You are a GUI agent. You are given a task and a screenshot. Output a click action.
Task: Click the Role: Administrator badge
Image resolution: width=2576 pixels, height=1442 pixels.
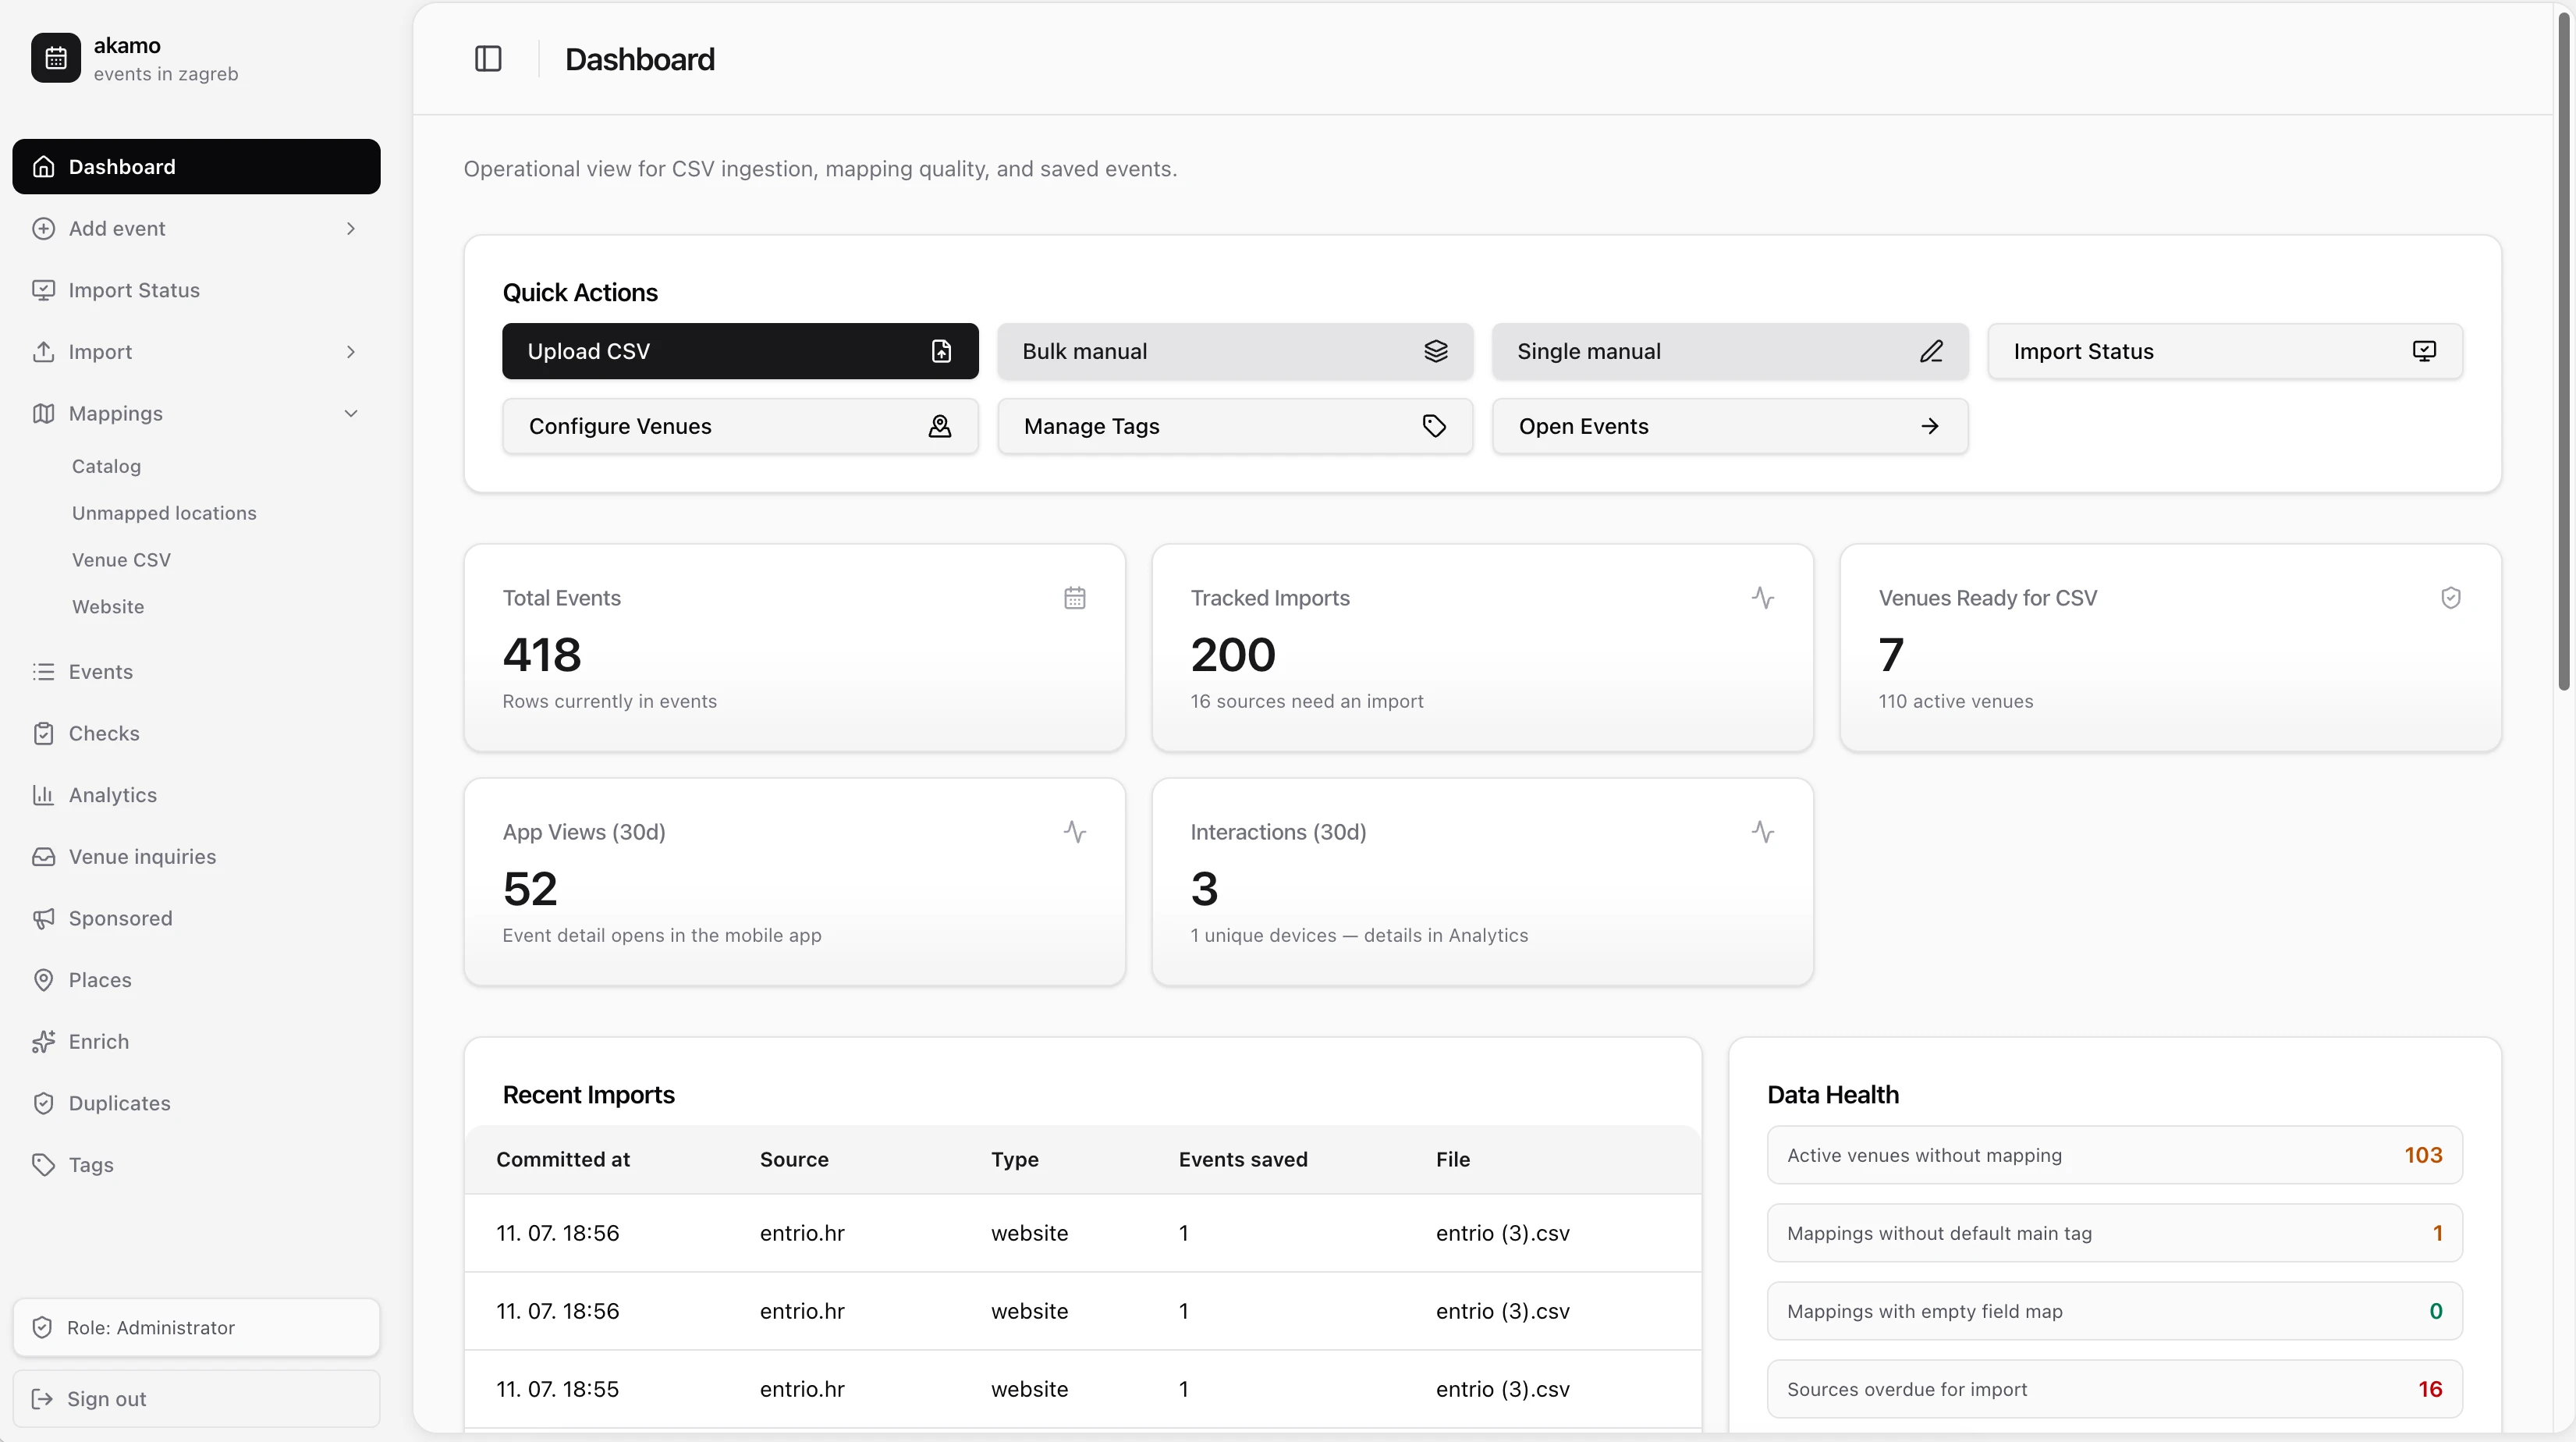(196, 1327)
